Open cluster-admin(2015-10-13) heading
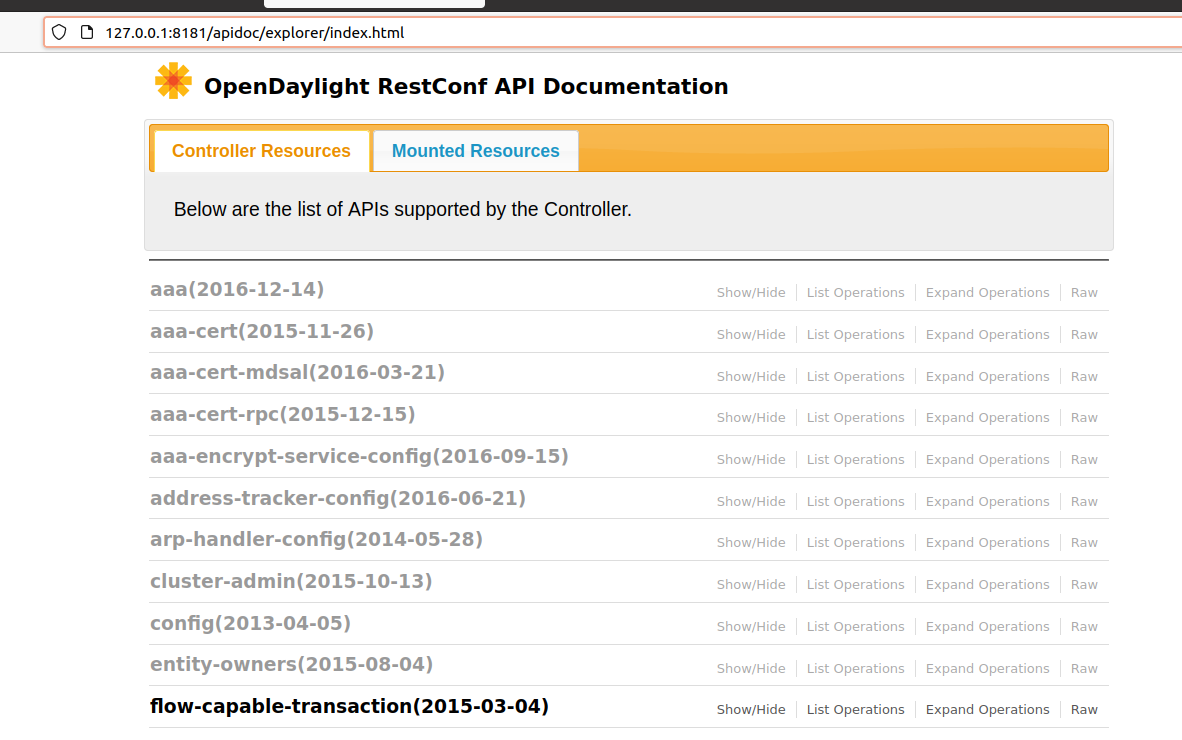Viewport: 1182px width, 740px height. coord(291,582)
